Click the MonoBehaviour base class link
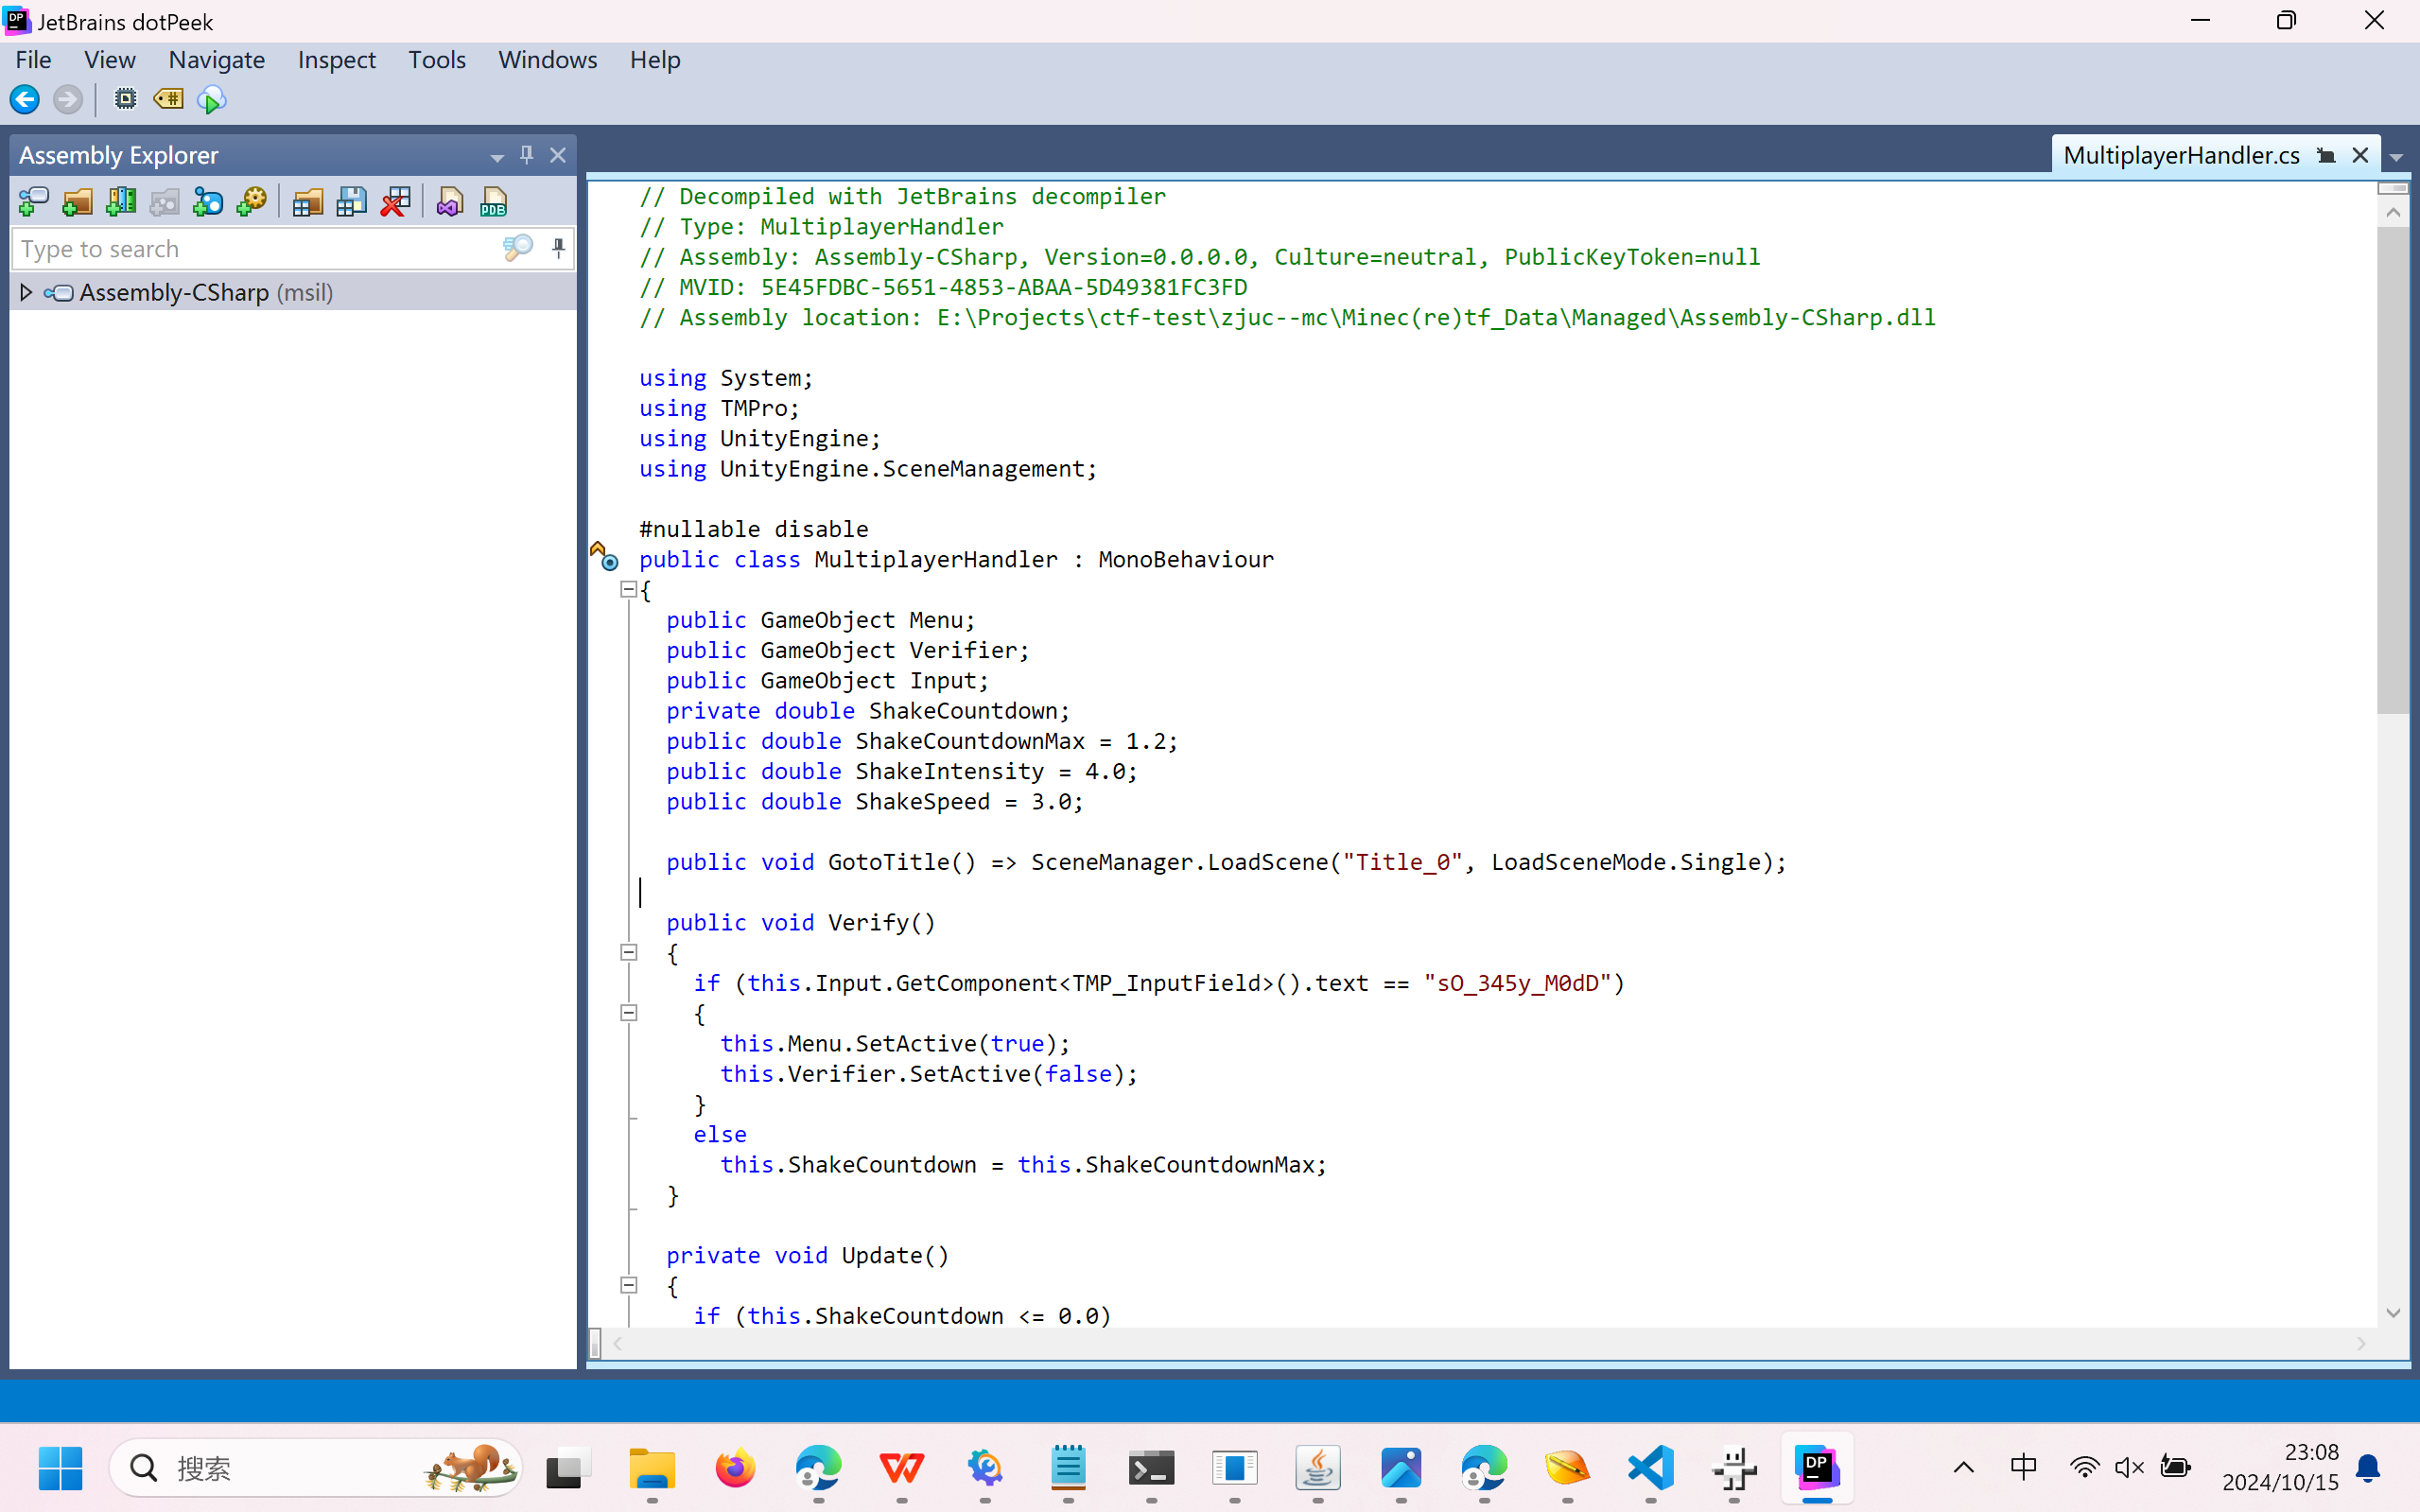 (1185, 559)
